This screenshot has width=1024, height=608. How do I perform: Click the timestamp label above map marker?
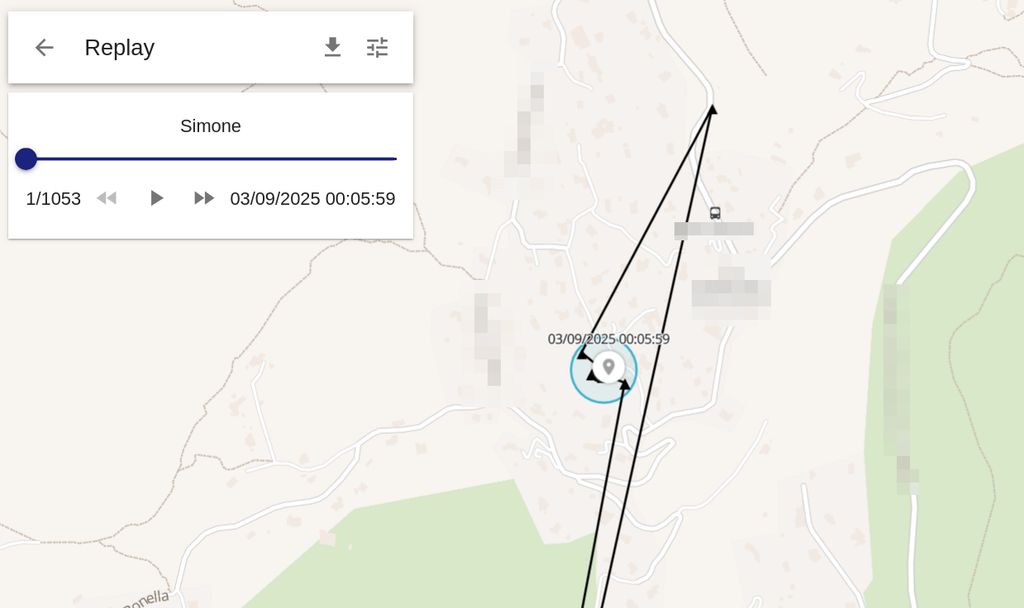point(608,339)
